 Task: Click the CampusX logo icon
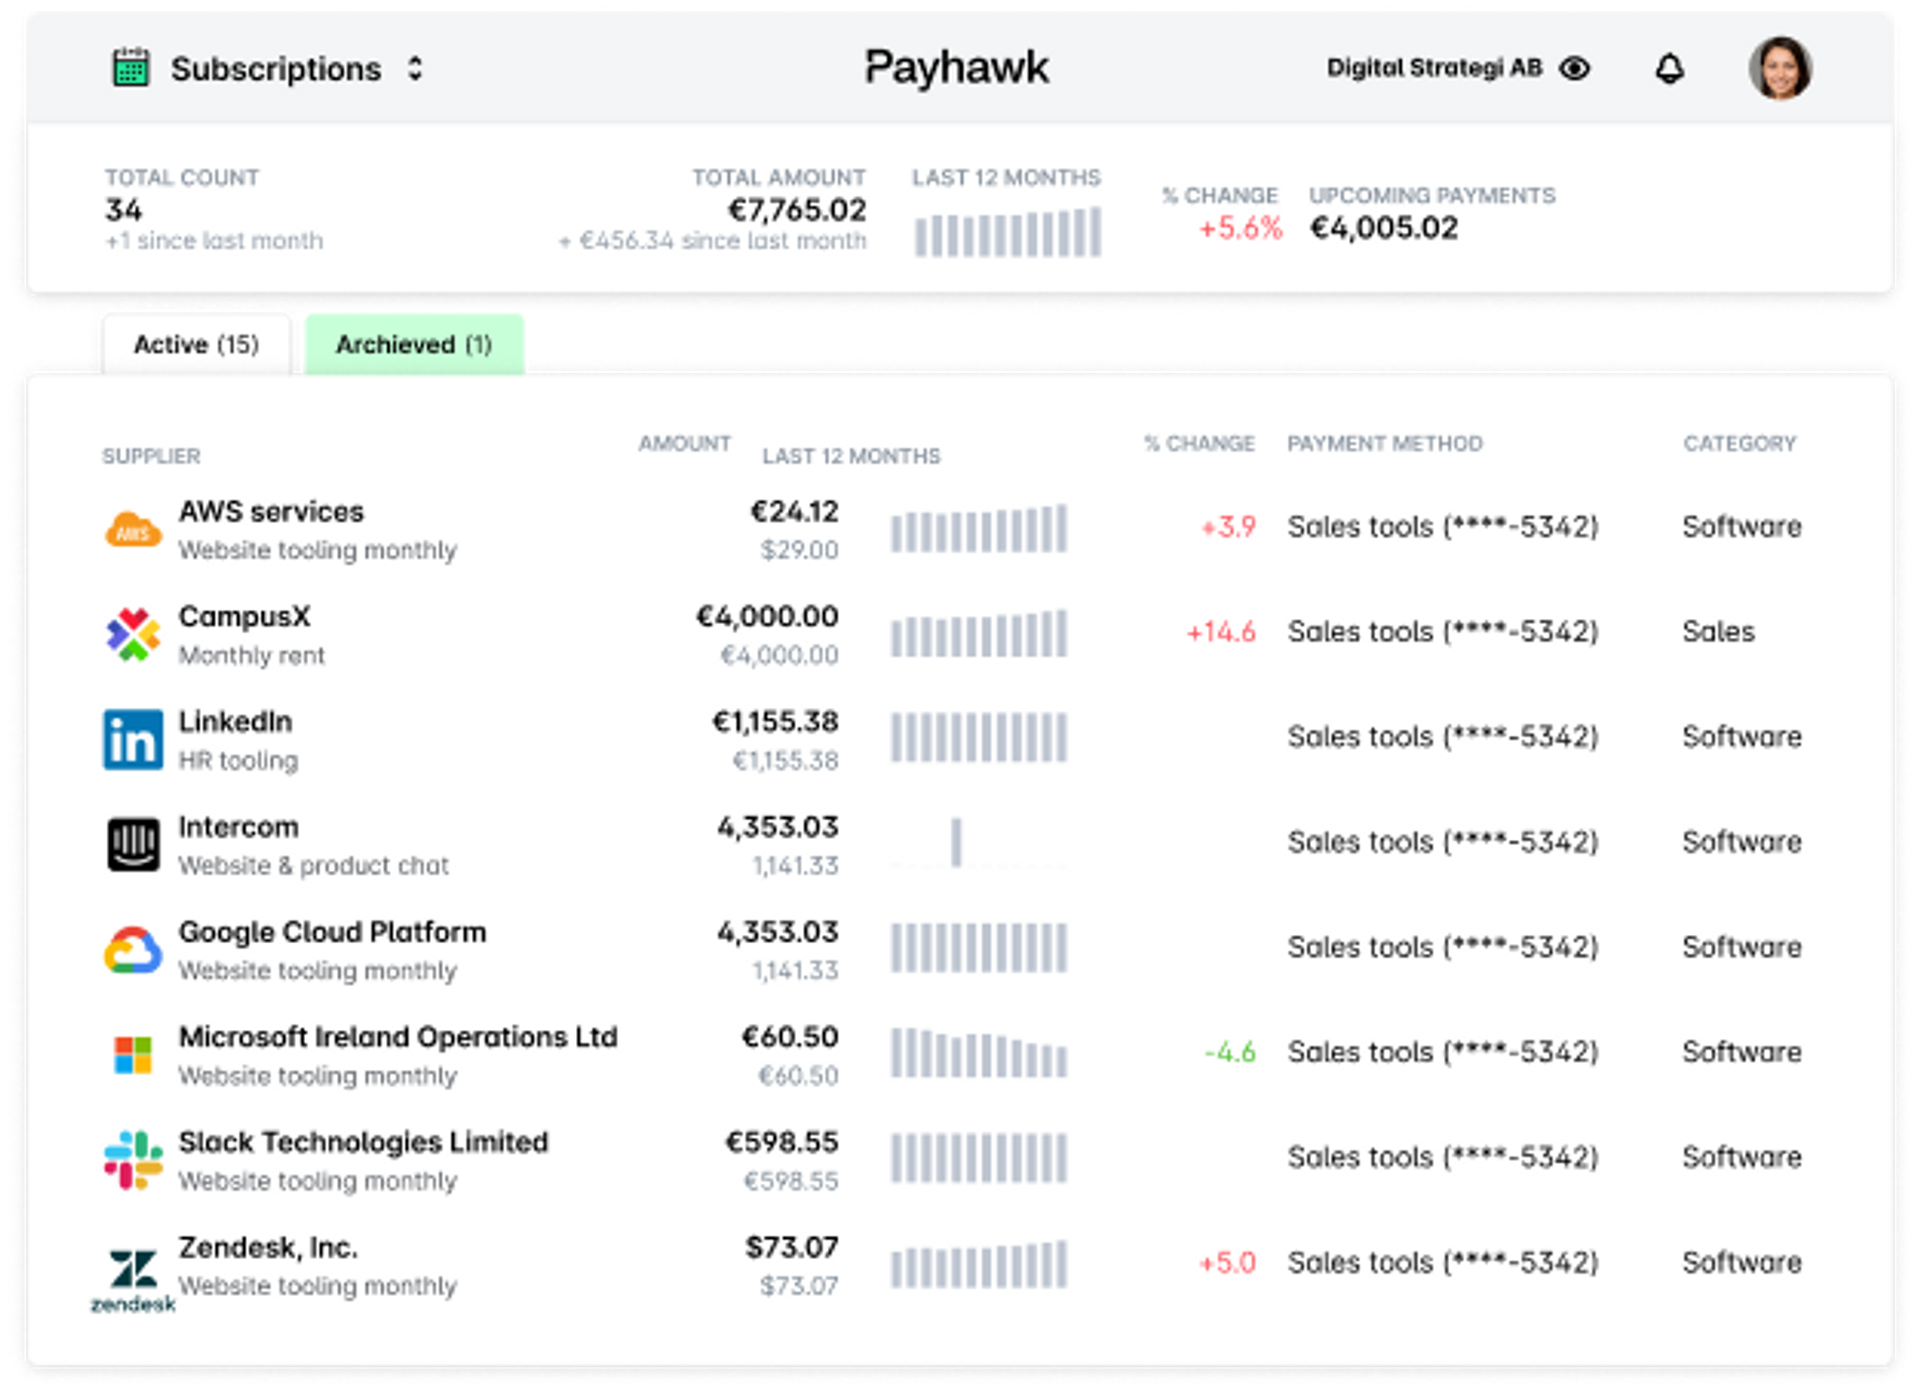[133, 634]
